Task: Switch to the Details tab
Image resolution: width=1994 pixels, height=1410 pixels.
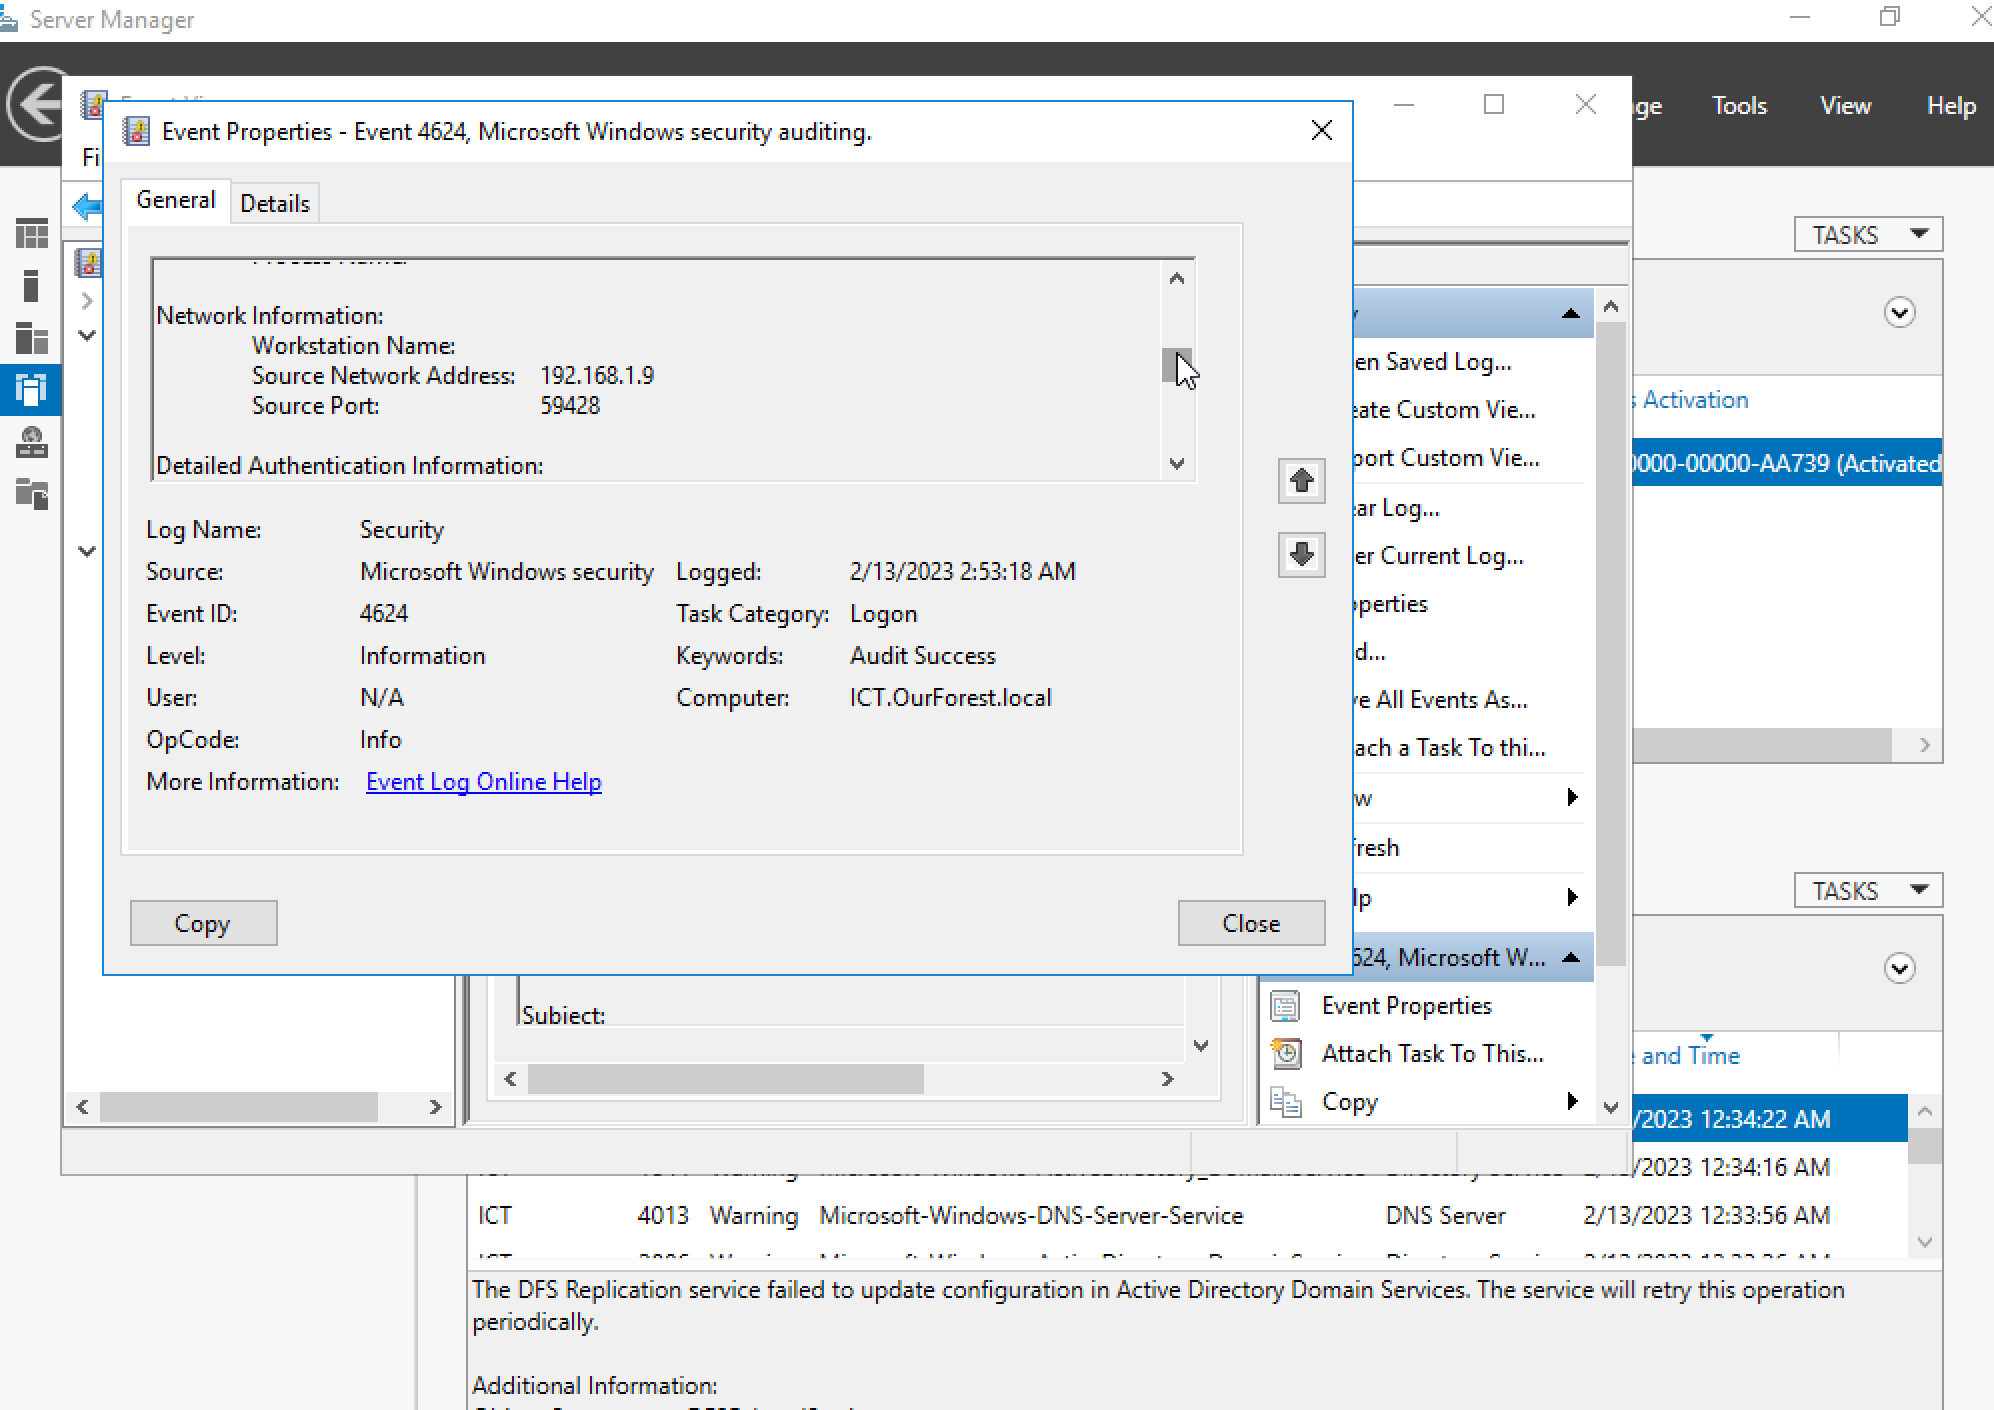Action: pyautogui.click(x=275, y=203)
